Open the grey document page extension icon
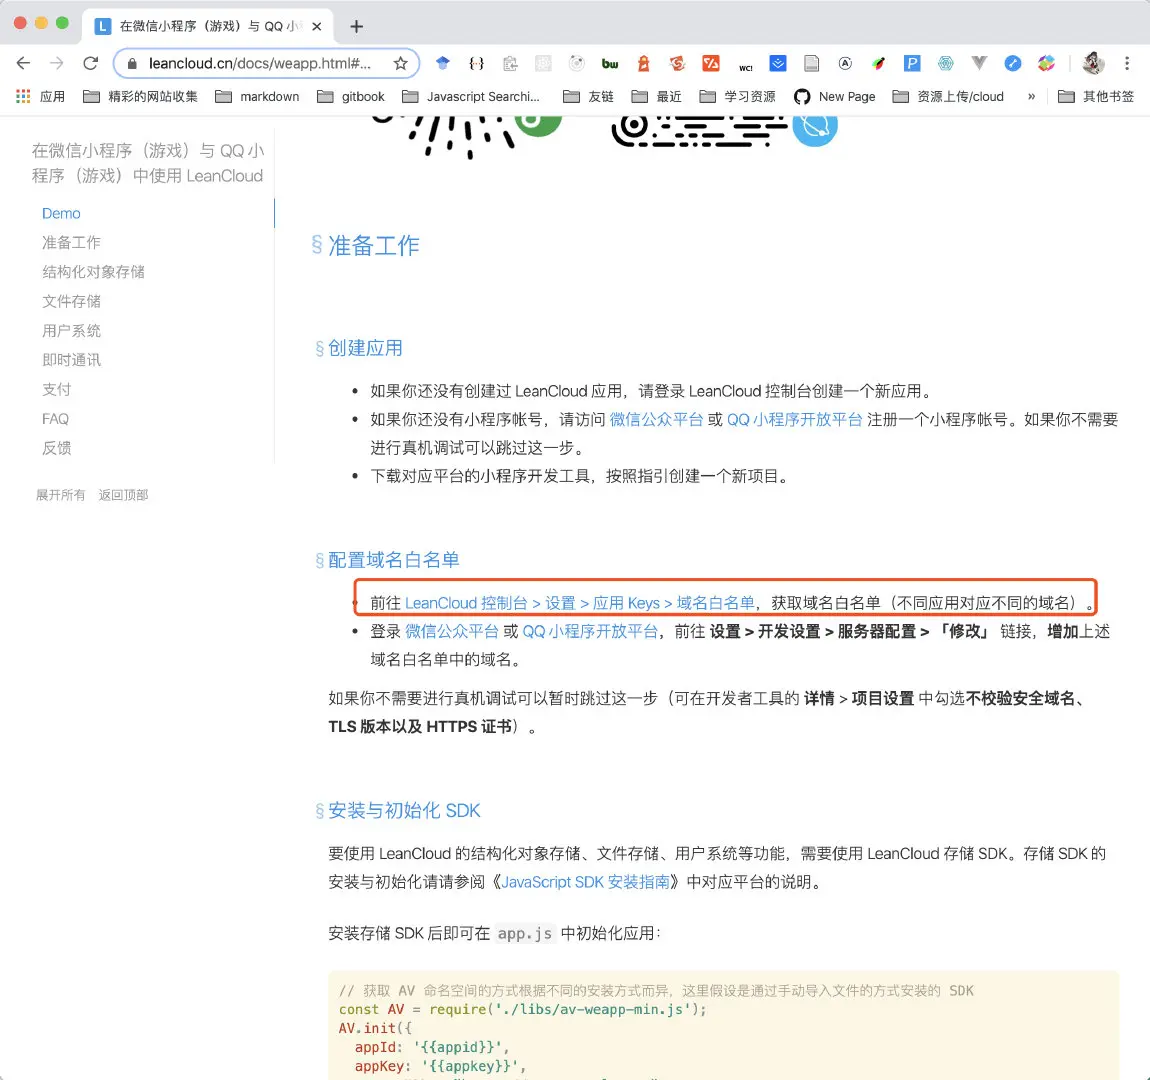This screenshot has height=1080, width=1150. [x=811, y=64]
